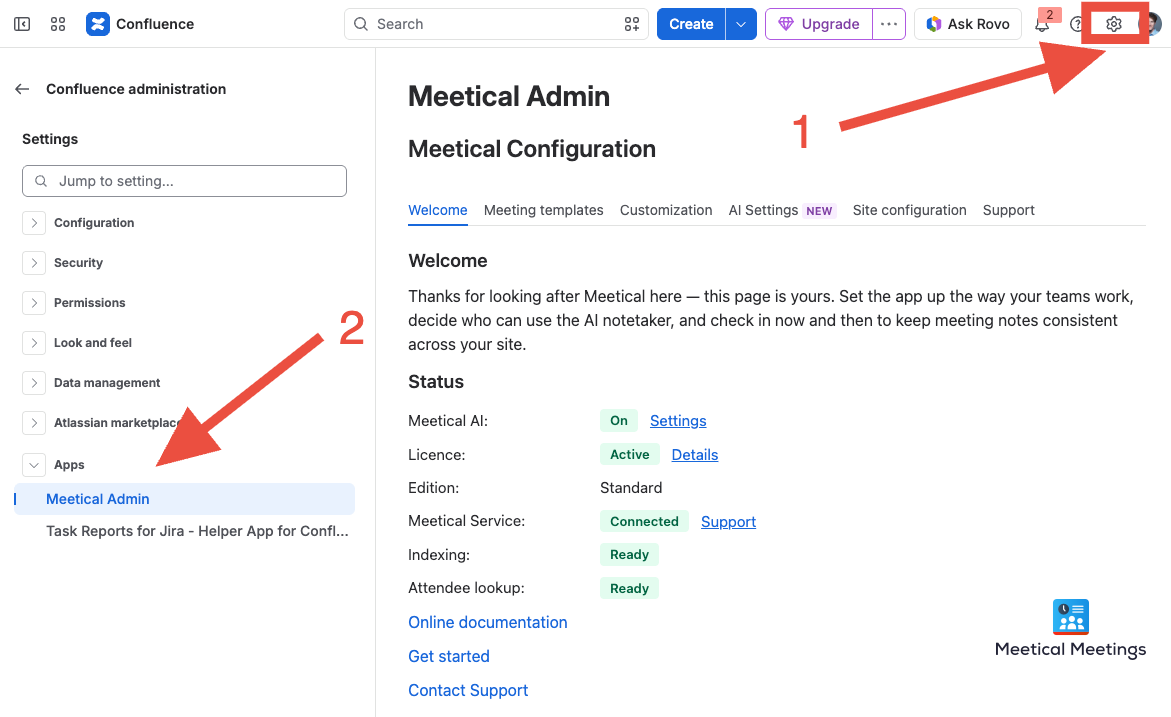1171x717 pixels.
Task: Click the 'Active' licence badge
Action: click(630, 454)
